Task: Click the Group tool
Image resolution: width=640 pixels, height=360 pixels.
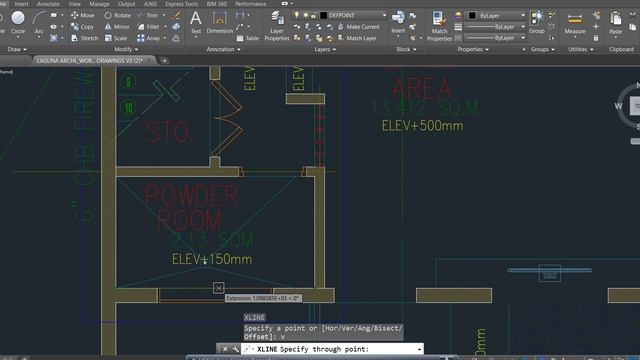Action: pos(537,22)
